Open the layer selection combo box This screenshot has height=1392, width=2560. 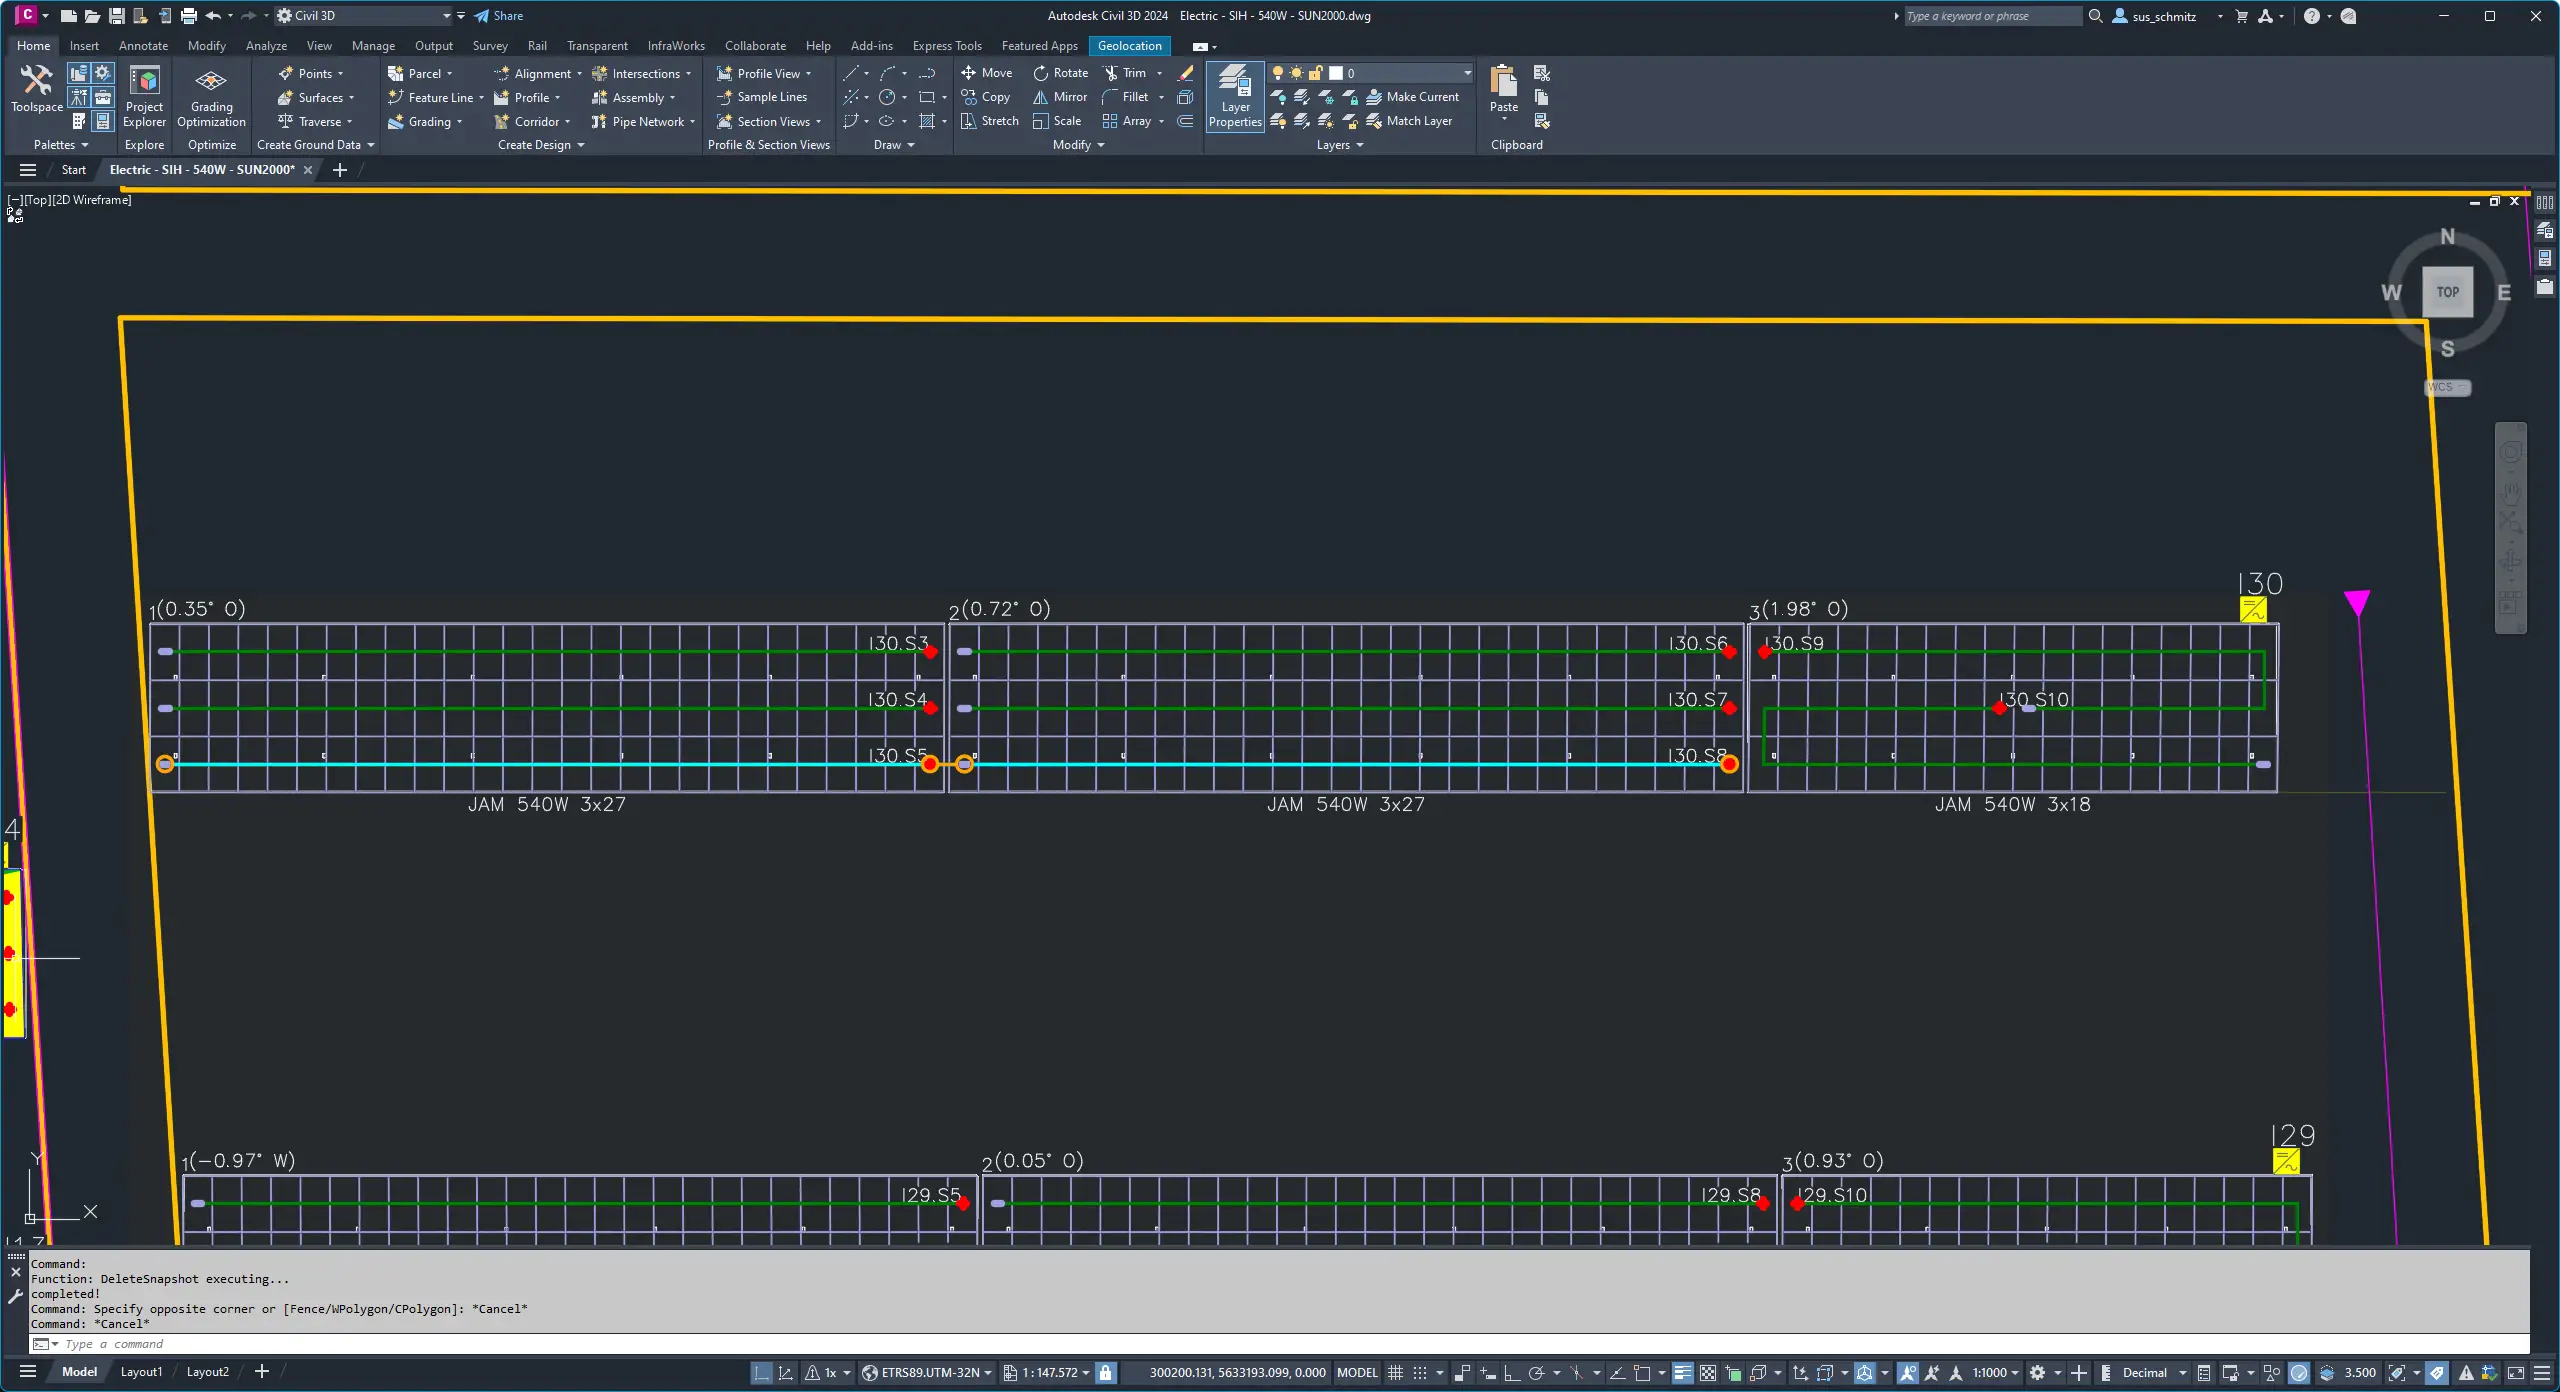click(x=1467, y=73)
